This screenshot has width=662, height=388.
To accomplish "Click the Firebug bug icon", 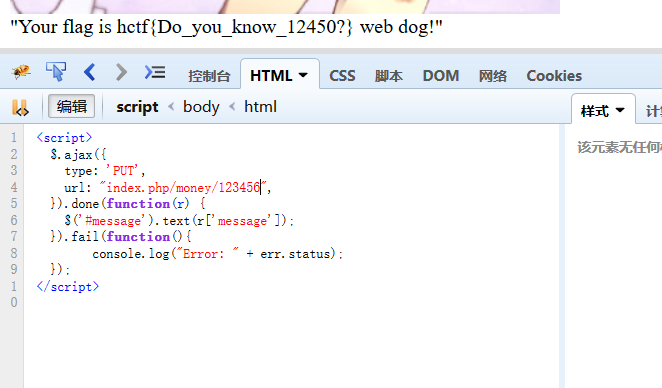I will point(21,72).
